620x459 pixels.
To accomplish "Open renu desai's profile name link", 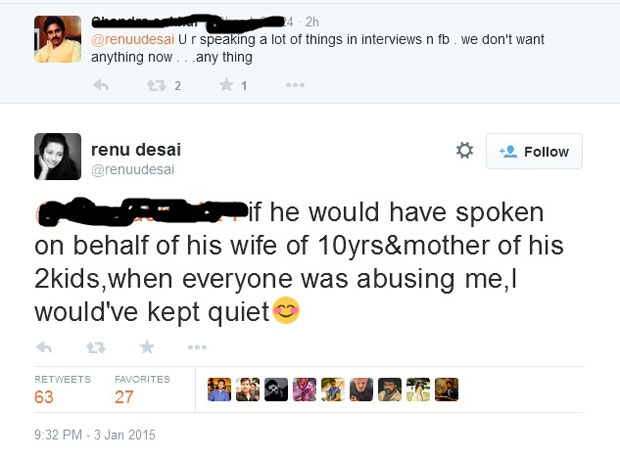I will coord(137,149).
